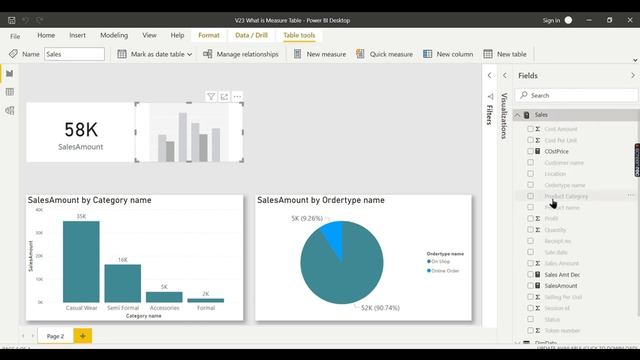Go to previous page tab arrow
Image resolution: width=640 pixels, height=360 pixels.
coord(23,336)
